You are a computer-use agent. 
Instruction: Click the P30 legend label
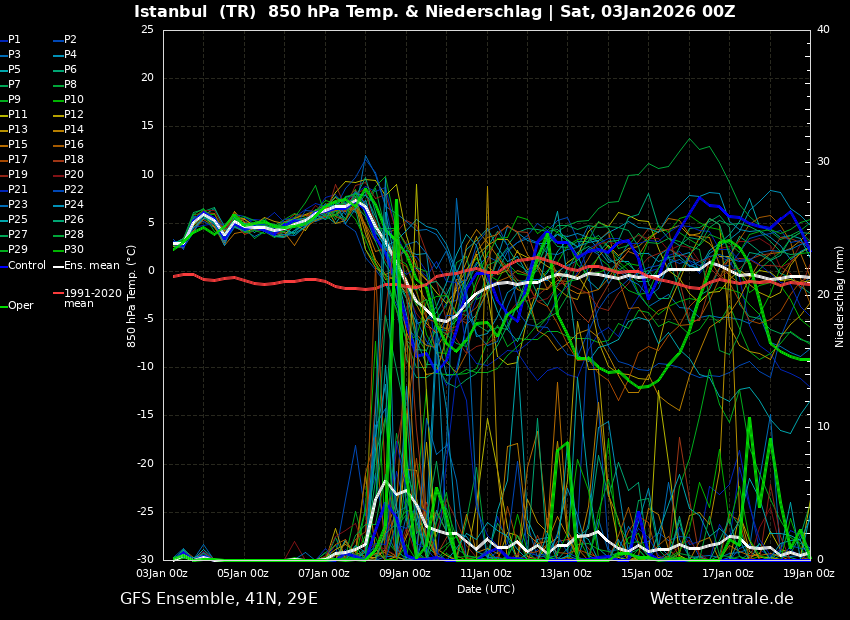tap(74, 249)
